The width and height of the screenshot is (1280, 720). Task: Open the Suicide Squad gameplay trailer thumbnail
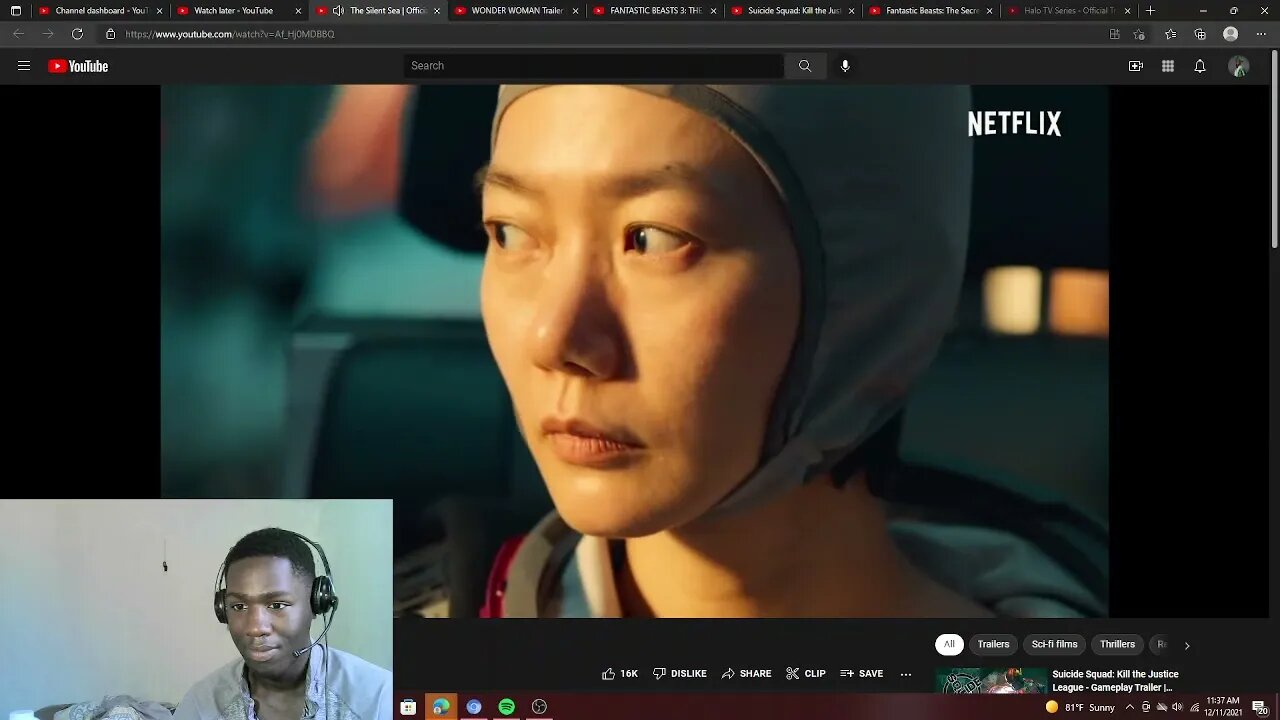tap(991, 681)
